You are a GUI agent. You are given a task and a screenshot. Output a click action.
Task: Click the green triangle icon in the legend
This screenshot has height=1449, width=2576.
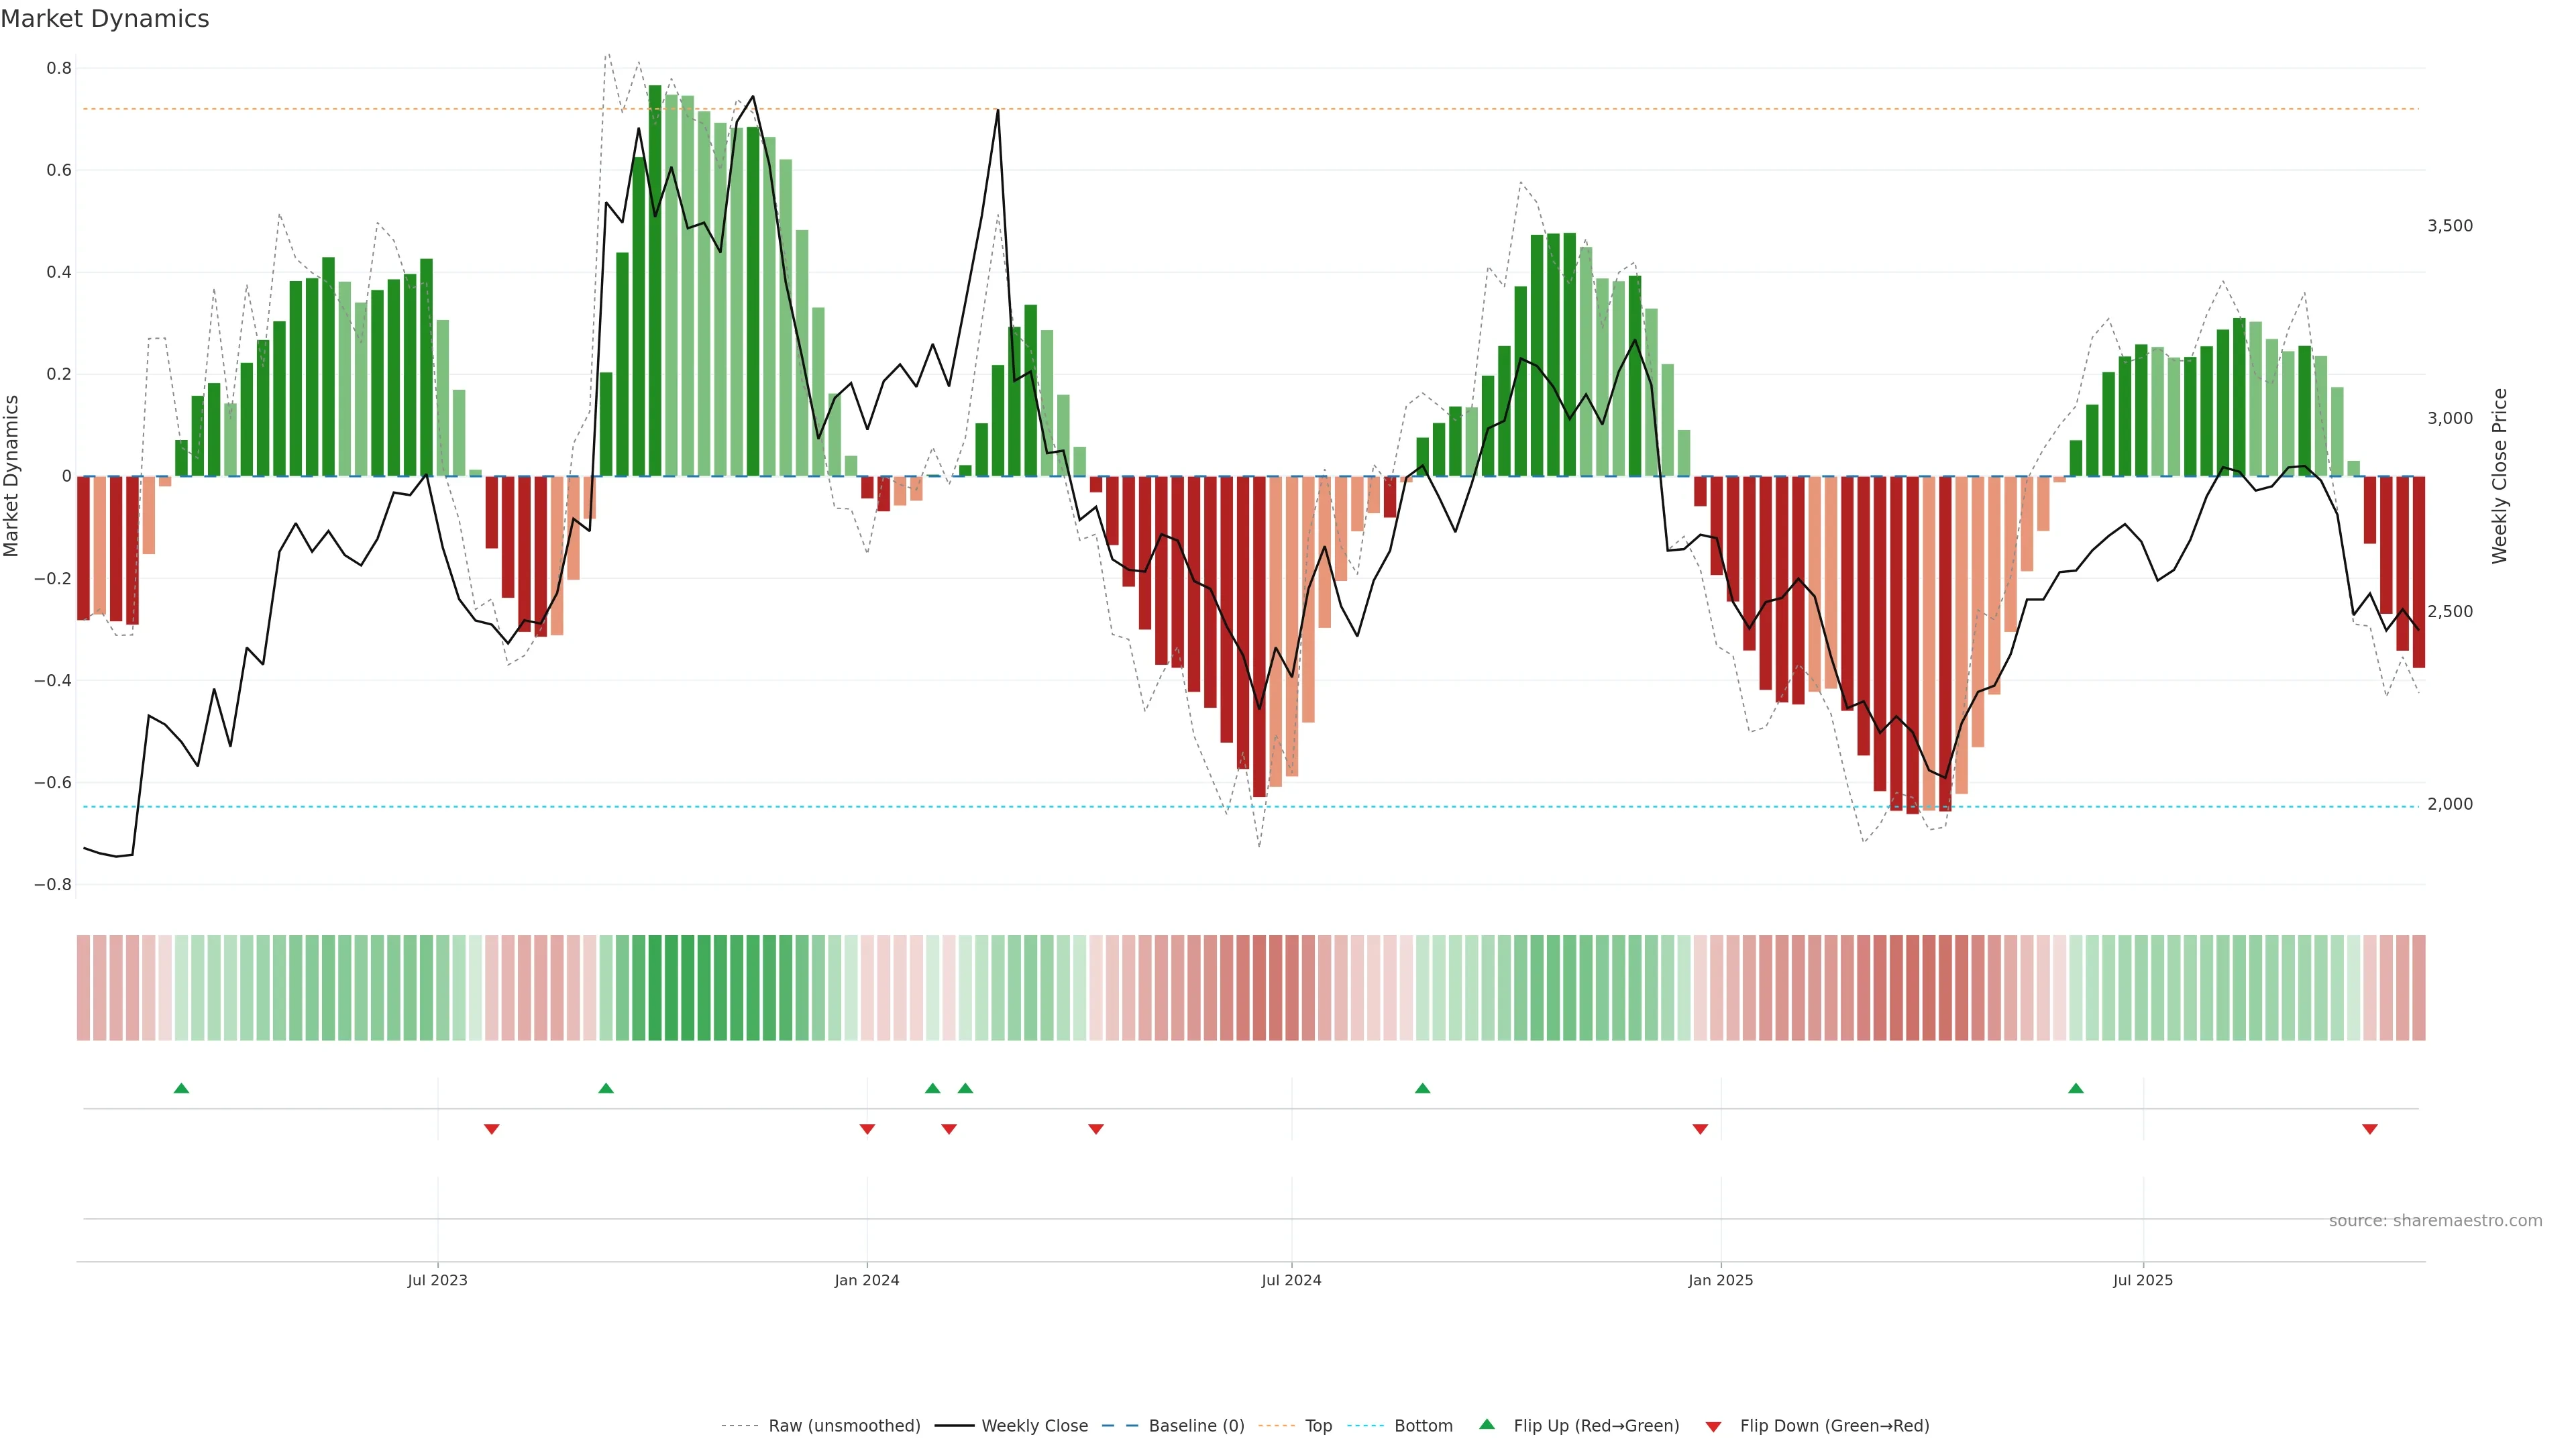click(1487, 1424)
